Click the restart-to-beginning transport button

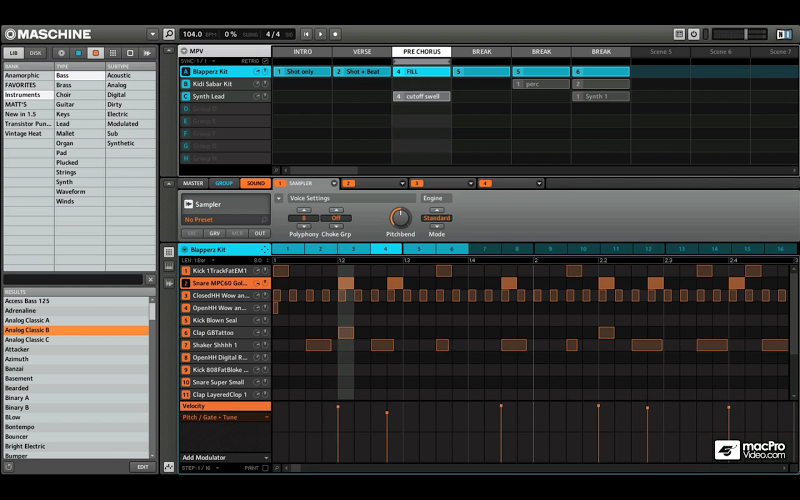pos(307,34)
